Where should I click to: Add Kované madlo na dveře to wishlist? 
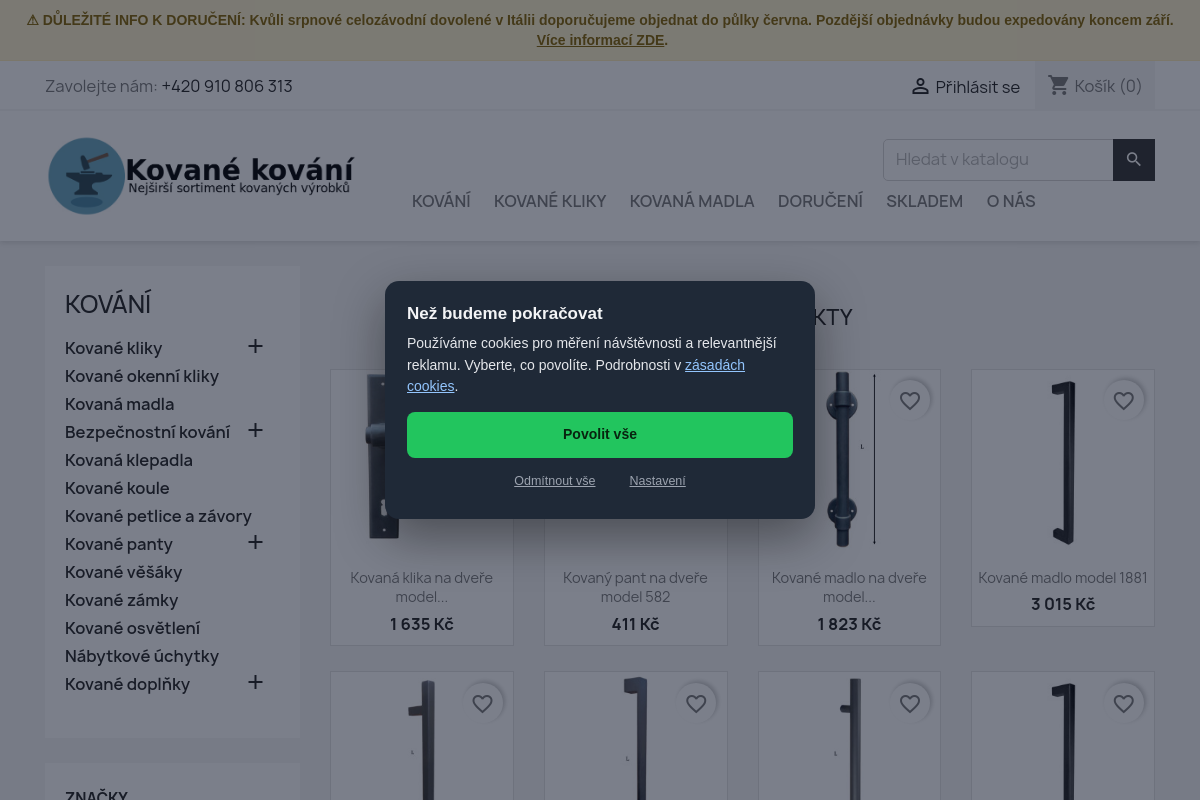click(910, 401)
